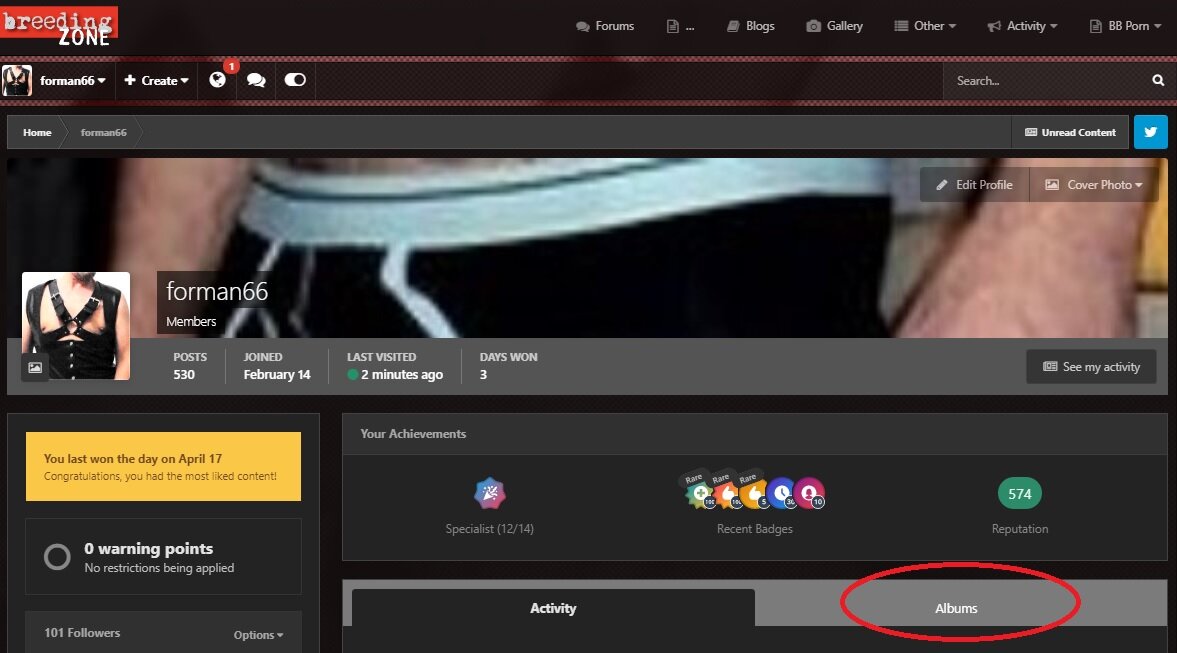This screenshot has width=1177, height=653.
Task: Open the Create dropdown
Action: tap(156, 80)
